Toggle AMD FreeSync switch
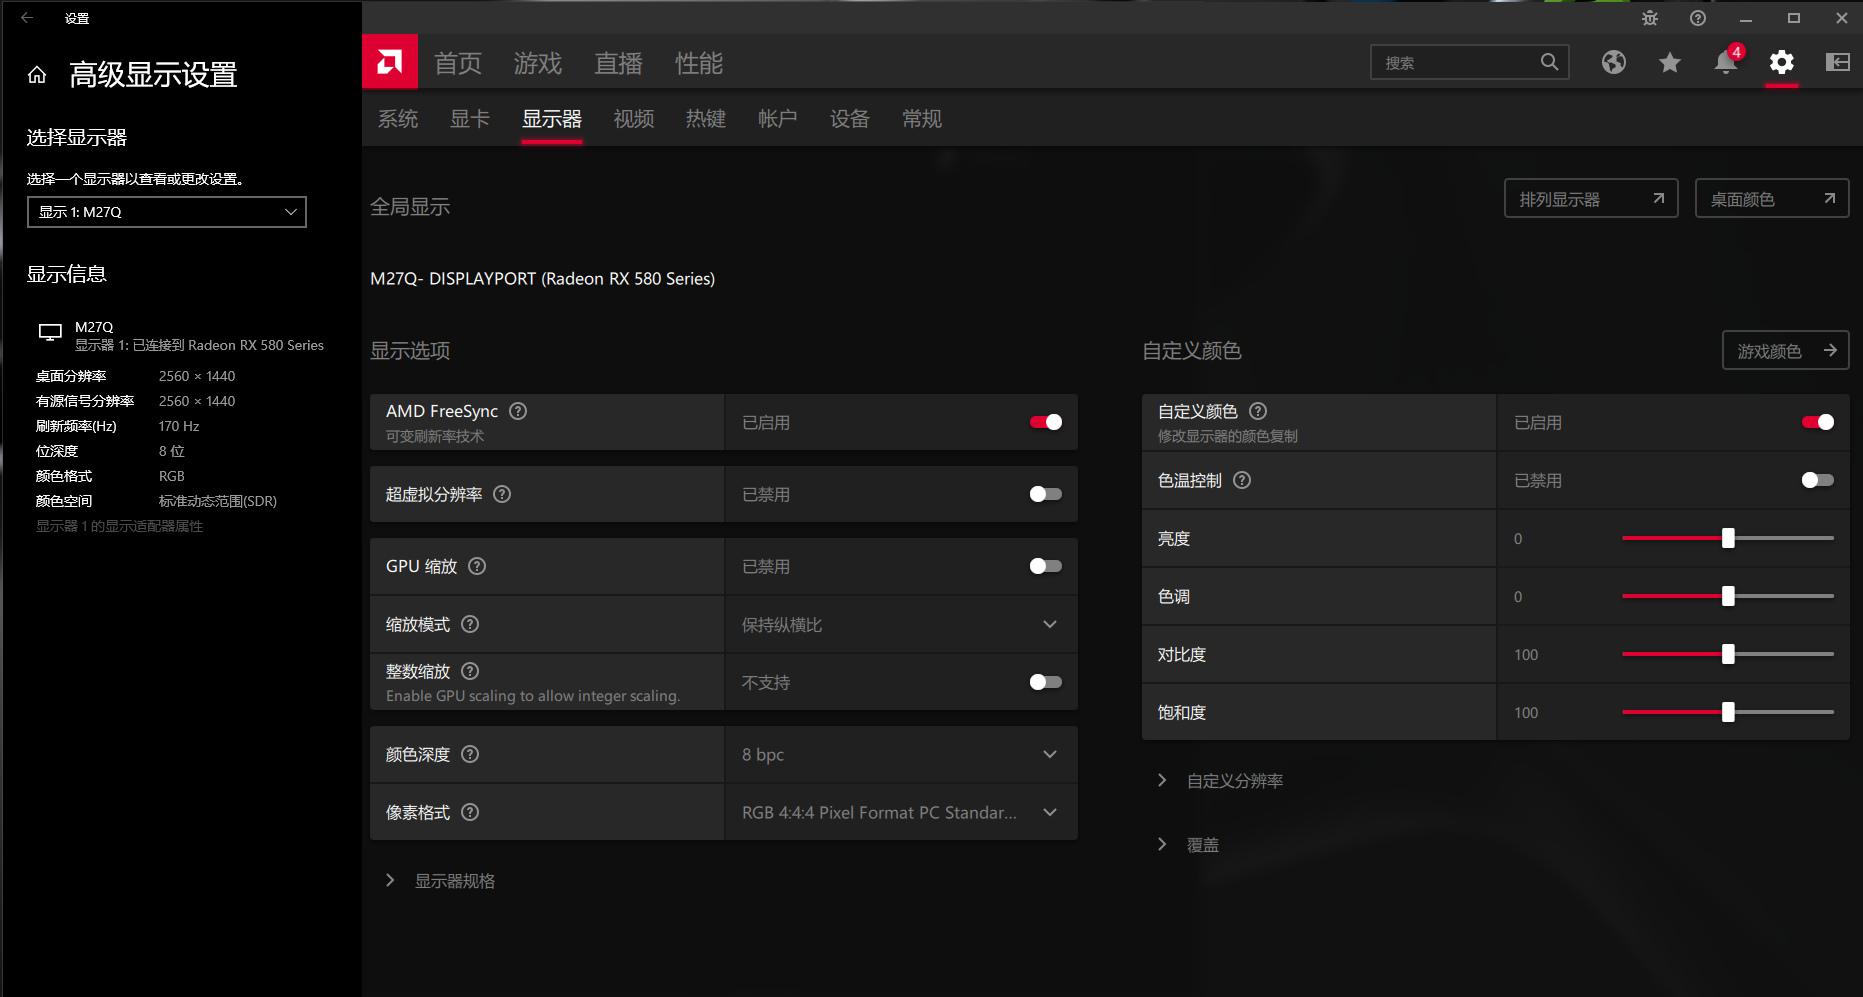 (x=1046, y=422)
